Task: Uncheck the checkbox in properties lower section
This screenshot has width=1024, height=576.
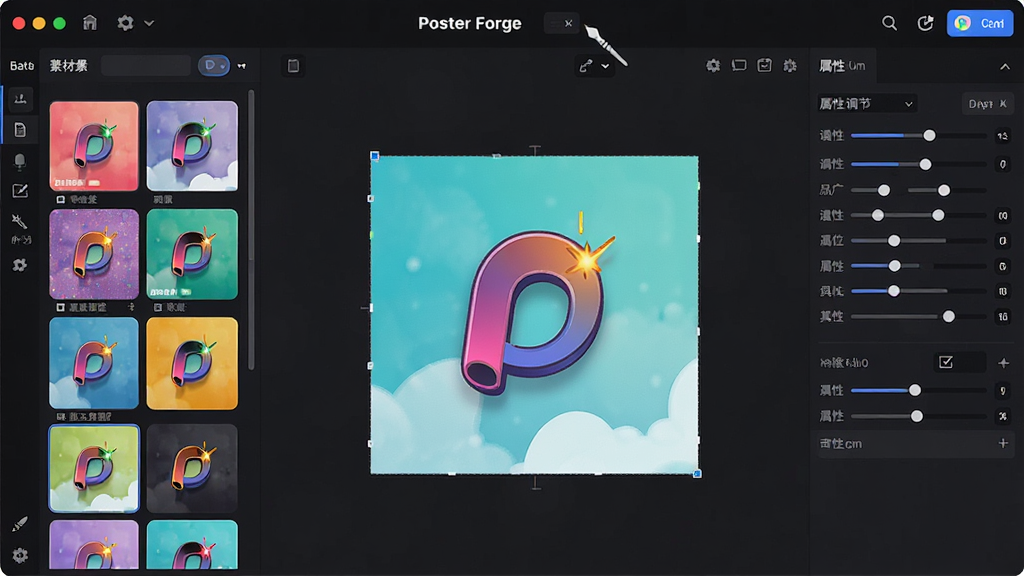Action: click(x=946, y=362)
